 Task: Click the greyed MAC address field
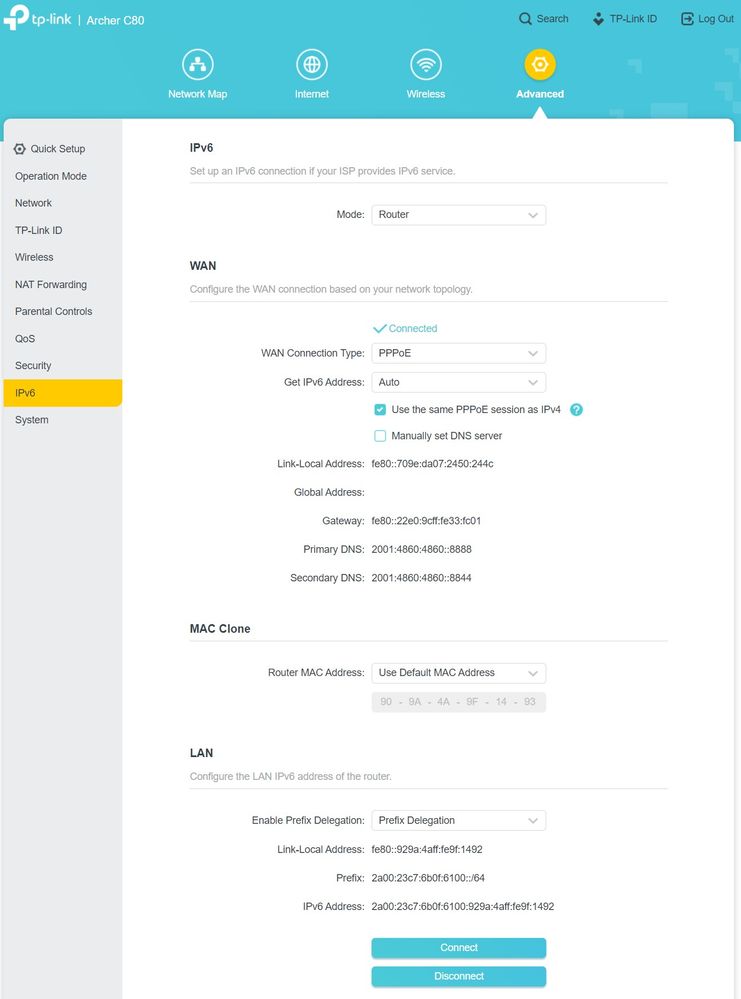458,702
